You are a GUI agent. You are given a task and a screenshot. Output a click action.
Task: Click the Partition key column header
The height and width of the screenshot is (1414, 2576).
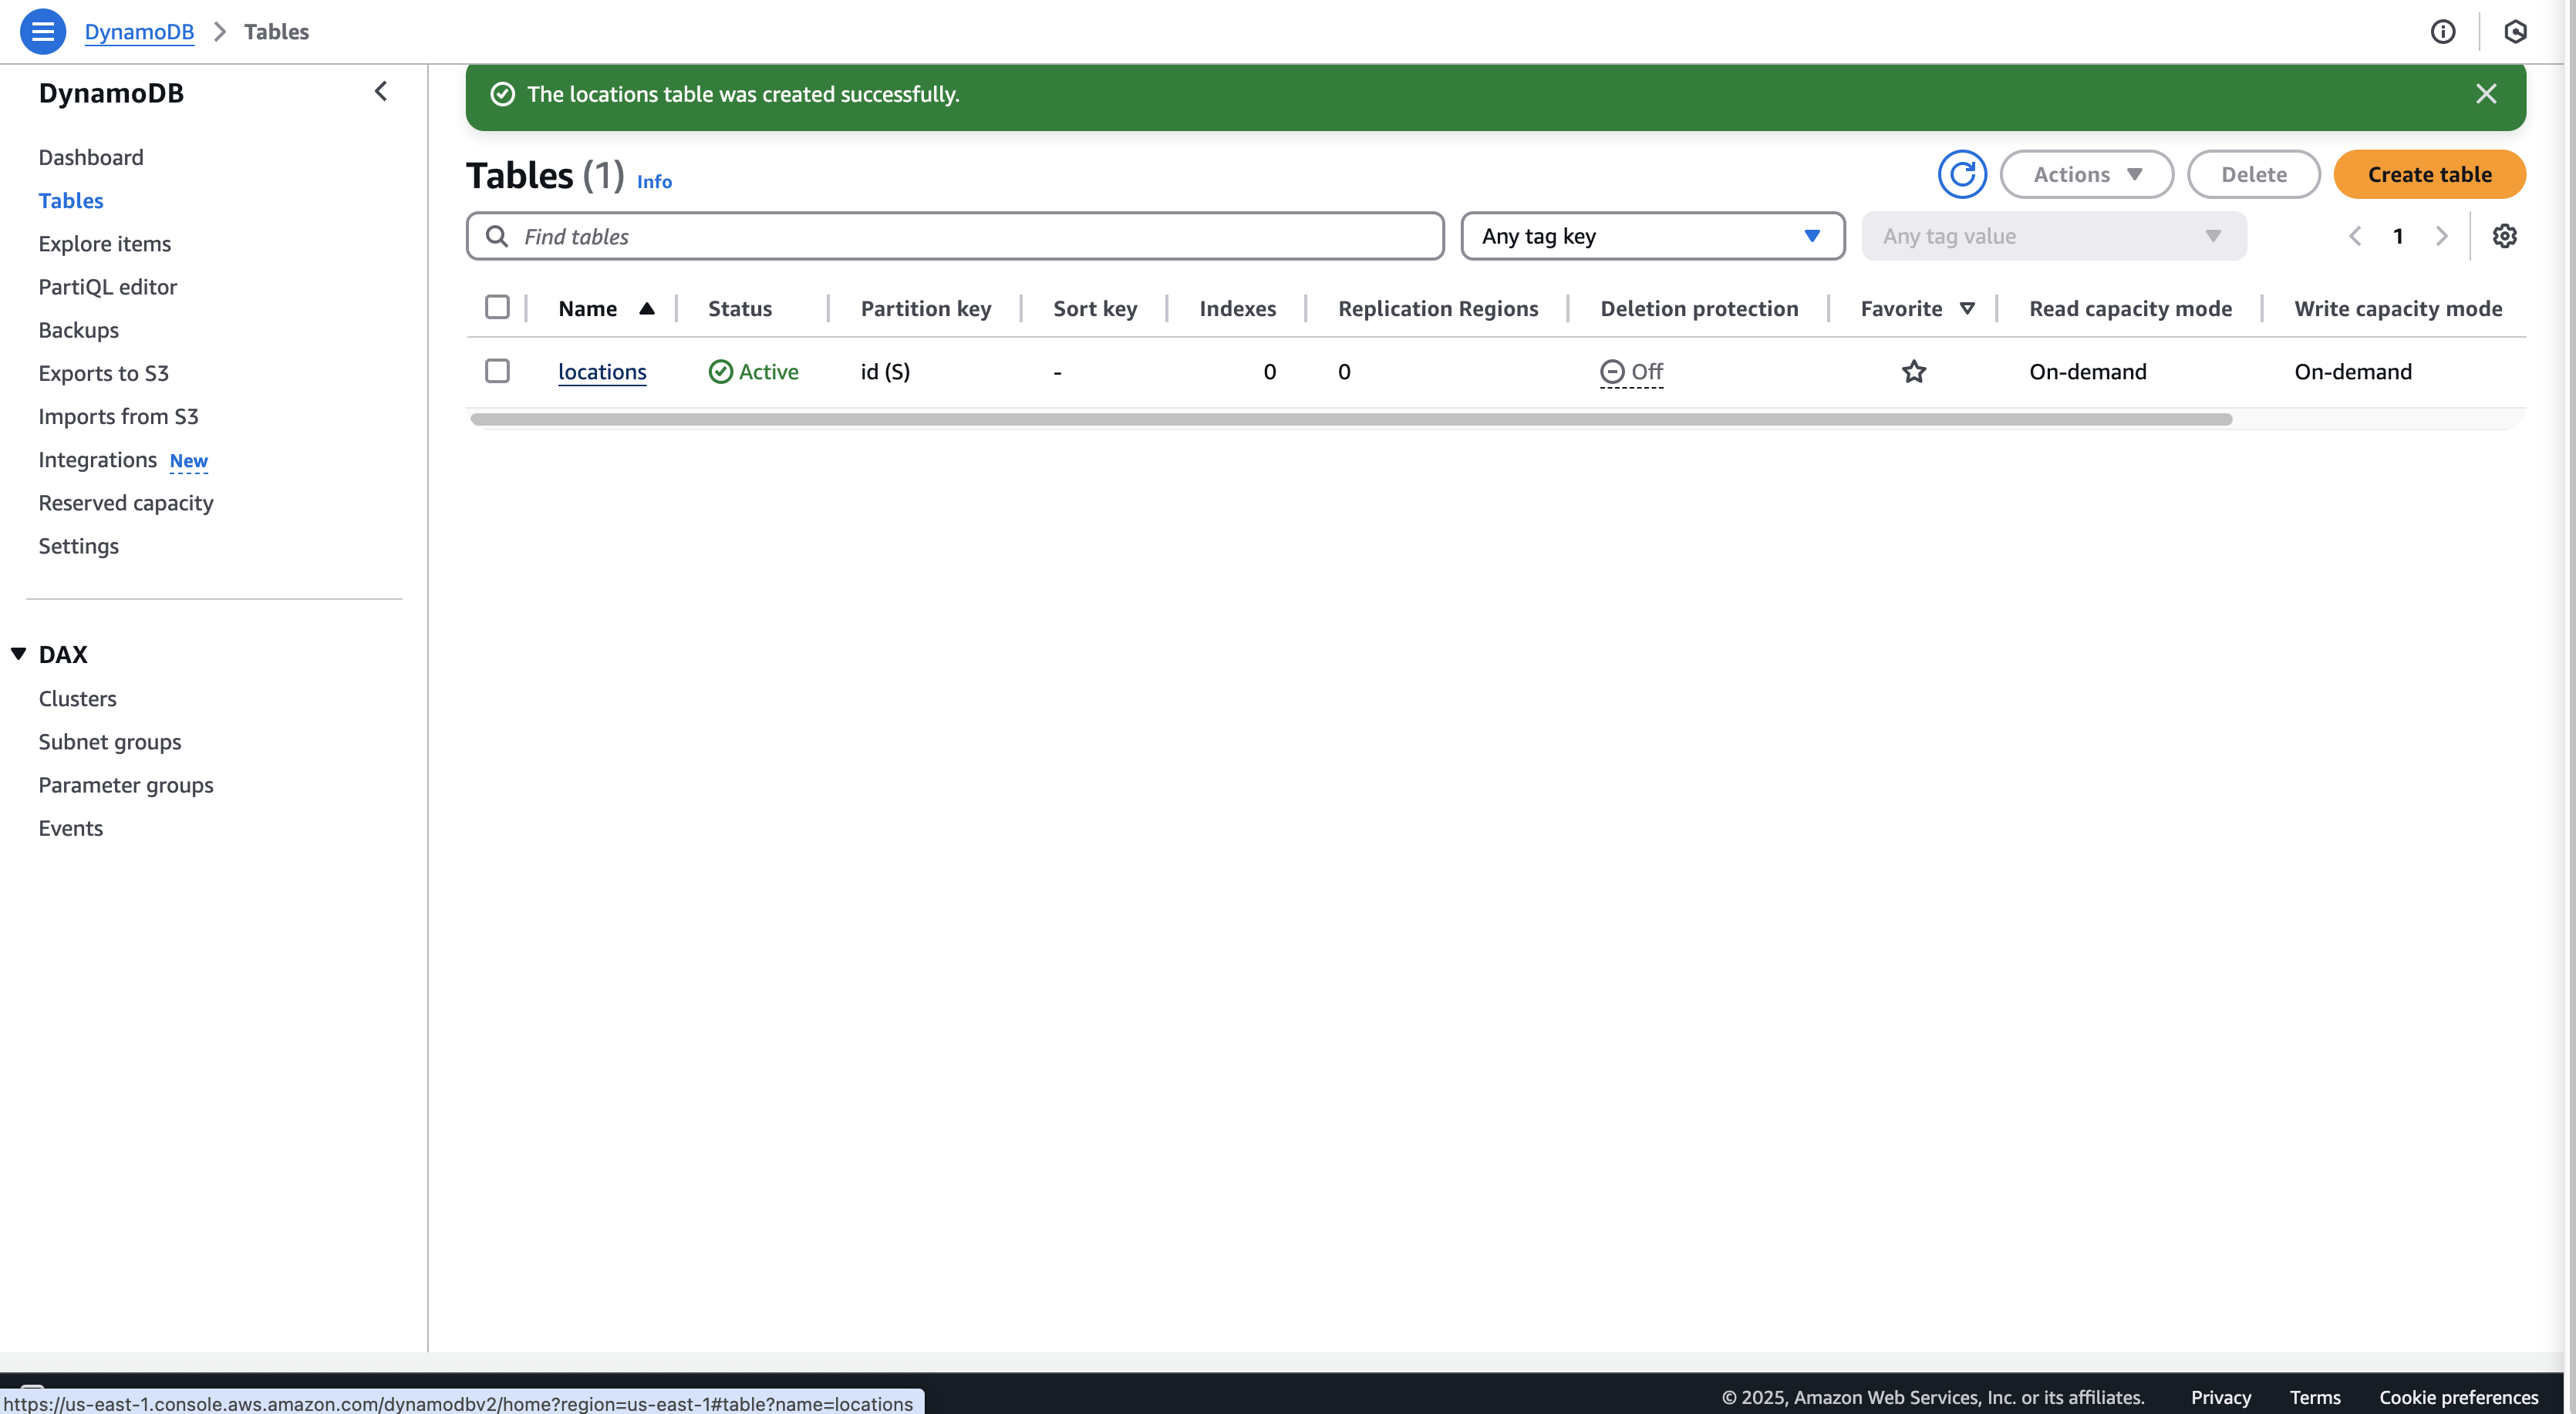[x=926, y=308]
